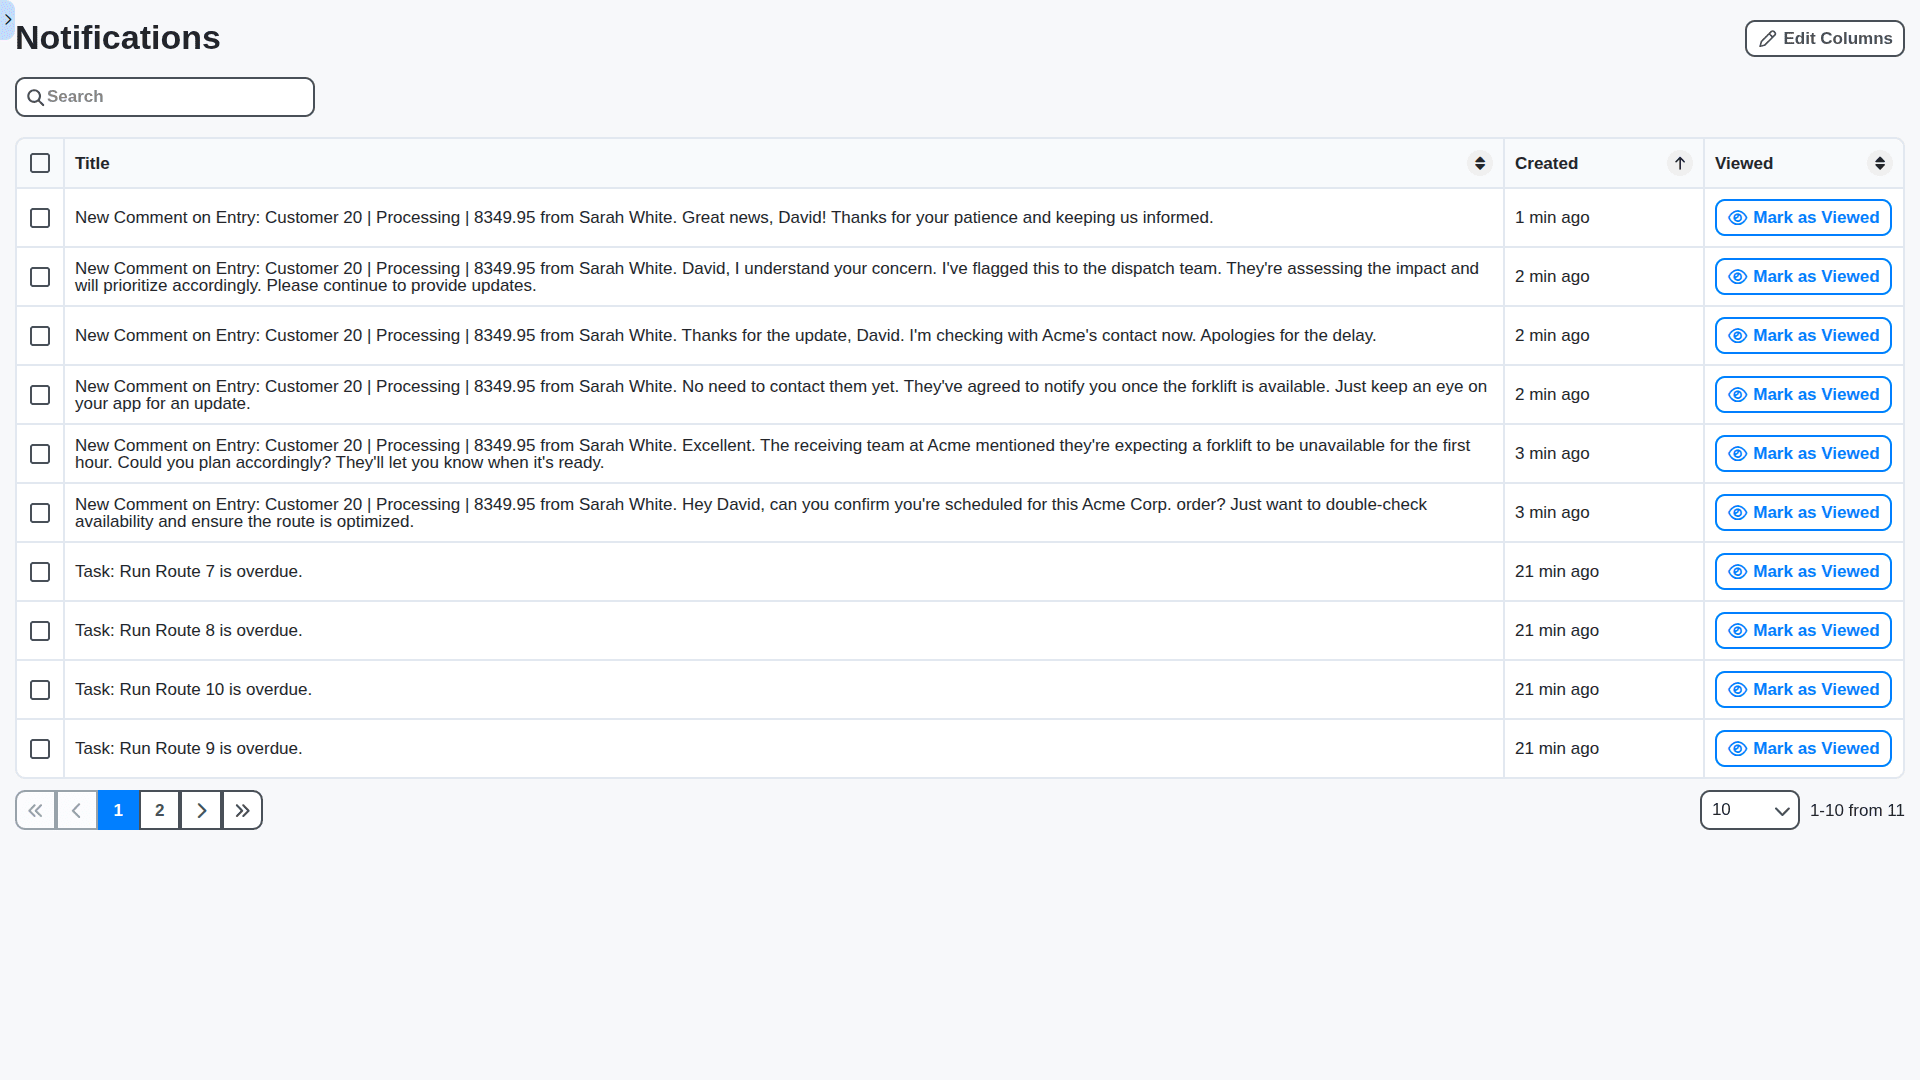Image resolution: width=1920 pixels, height=1080 pixels.
Task: Open the page size dropdown showing 10
Action: pos(1748,810)
